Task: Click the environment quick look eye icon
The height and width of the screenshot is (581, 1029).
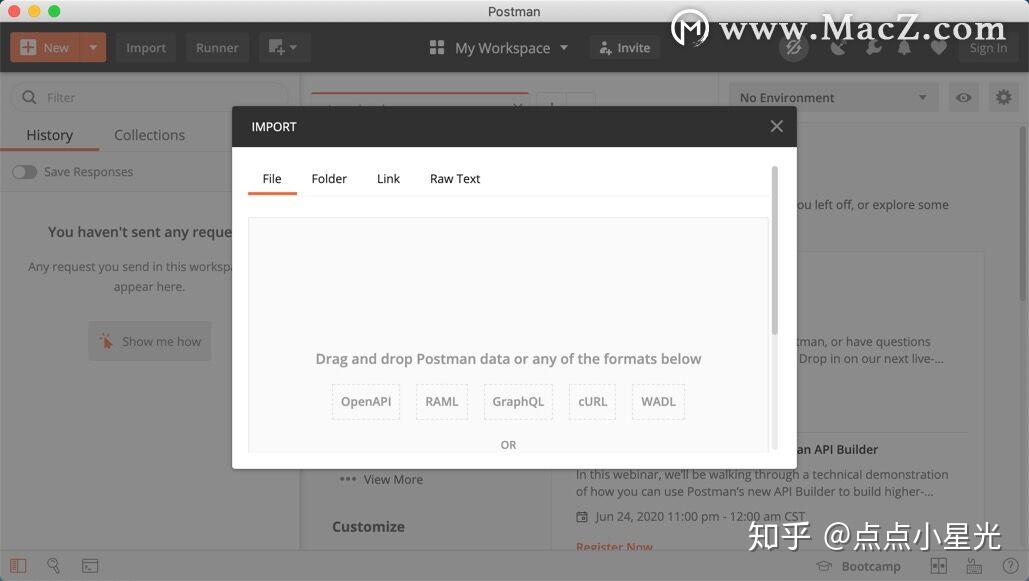Action: click(963, 97)
